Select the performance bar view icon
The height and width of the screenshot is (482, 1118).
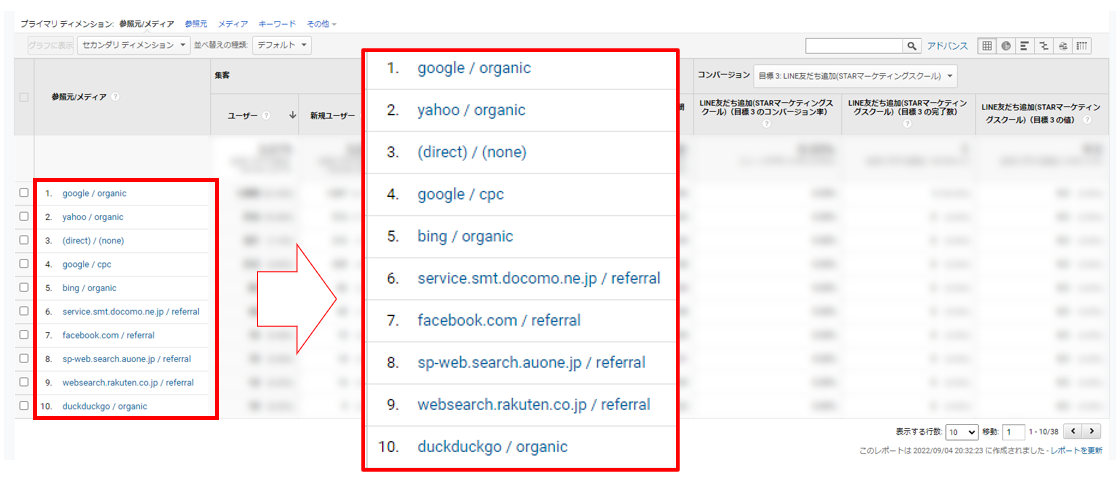[x=1024, y=46]
